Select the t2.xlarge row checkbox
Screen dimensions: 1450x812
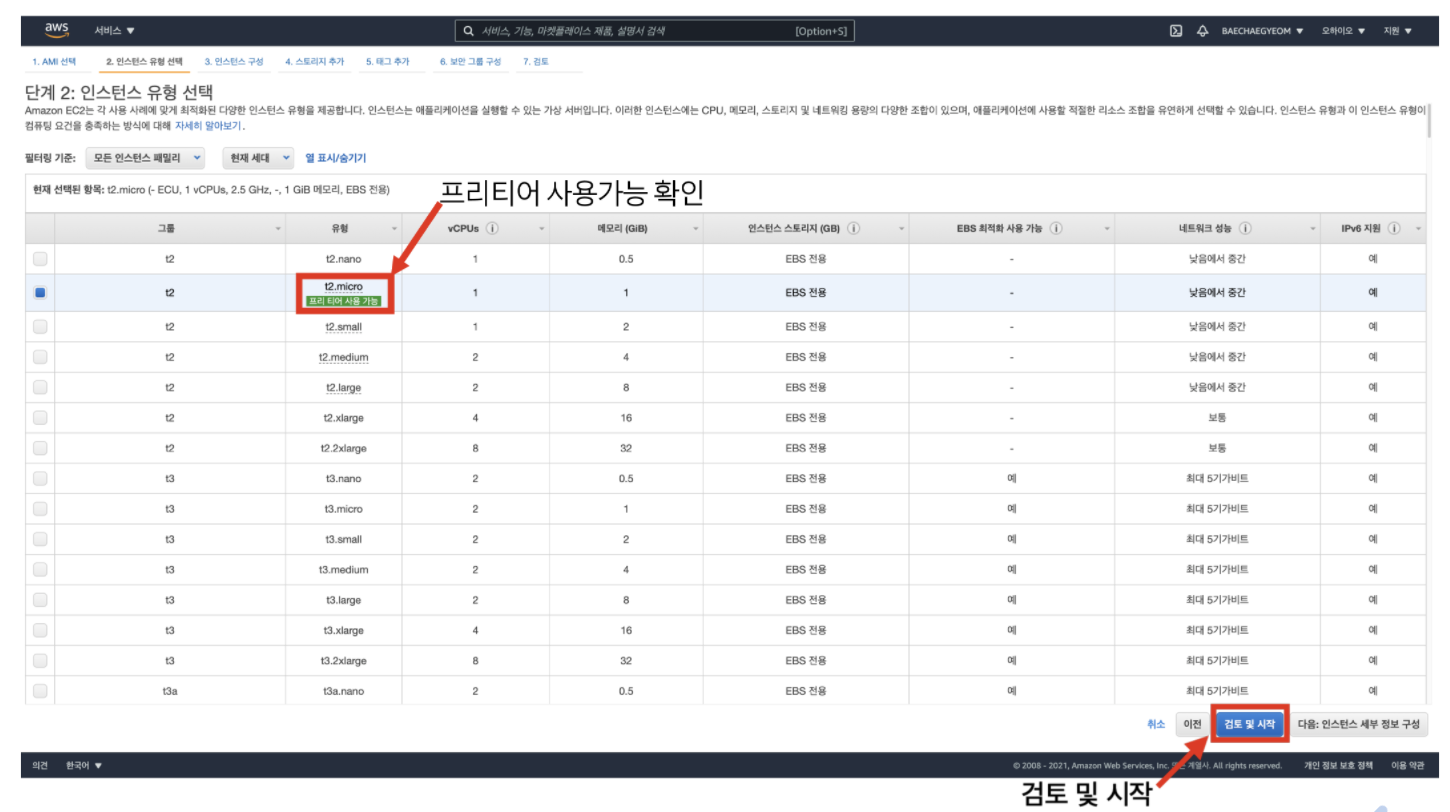coord(40,417)
